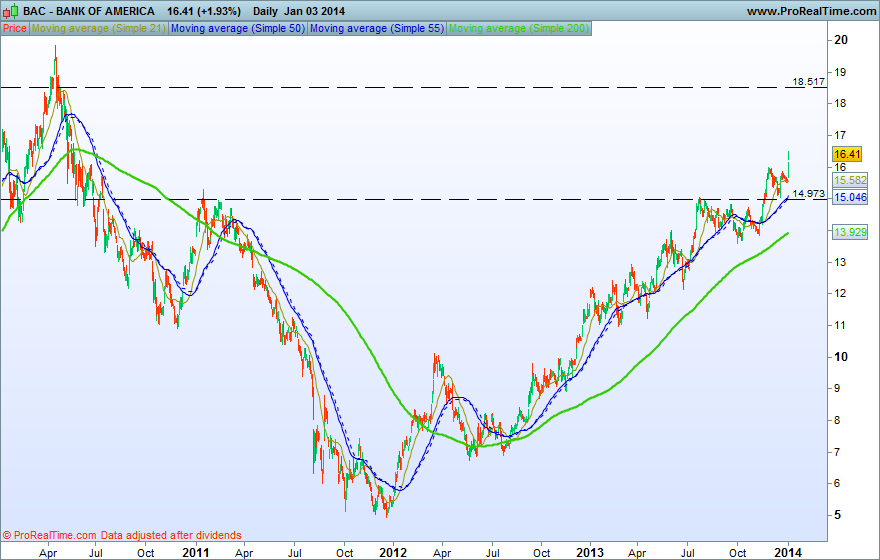Open the www.ProRealTime.com link

tap(812, 11)
